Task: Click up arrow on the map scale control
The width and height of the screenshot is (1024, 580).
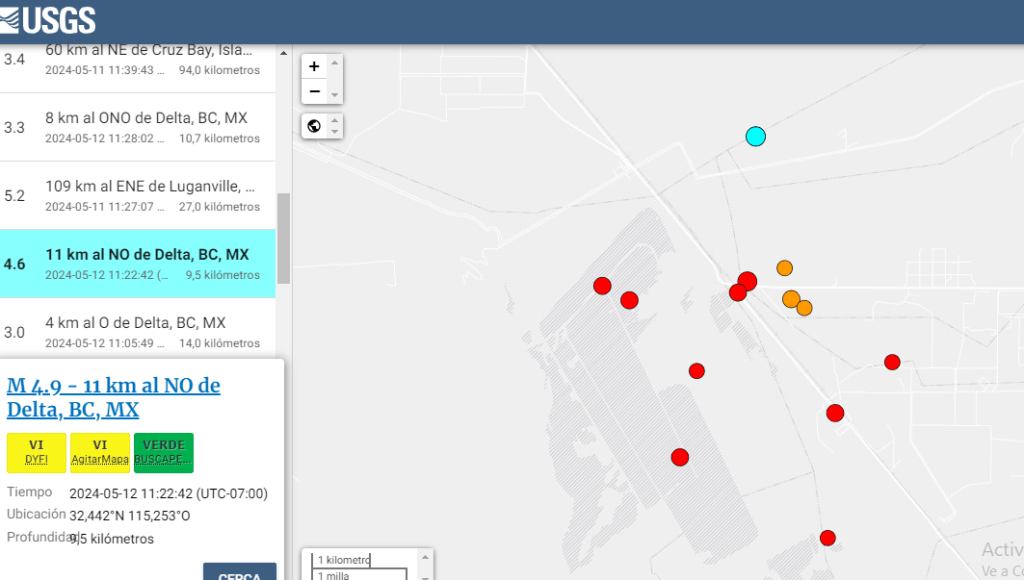Action: (426, 555)
